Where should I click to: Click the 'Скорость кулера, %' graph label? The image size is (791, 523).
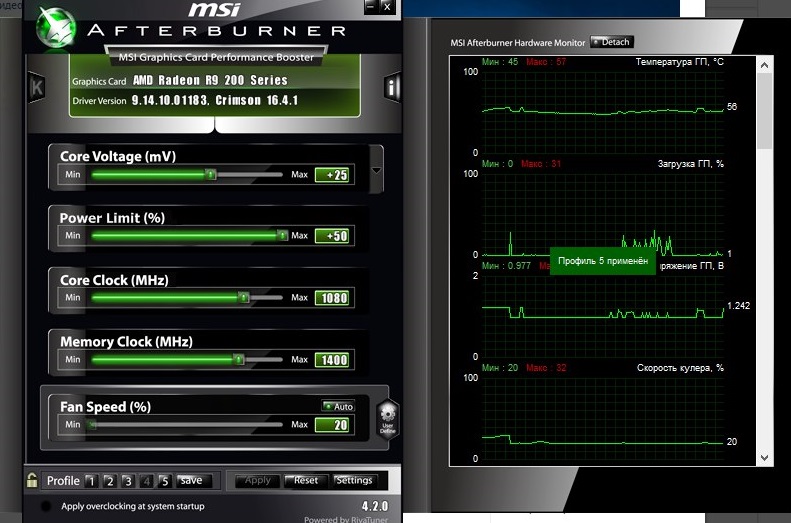(680, 368)
